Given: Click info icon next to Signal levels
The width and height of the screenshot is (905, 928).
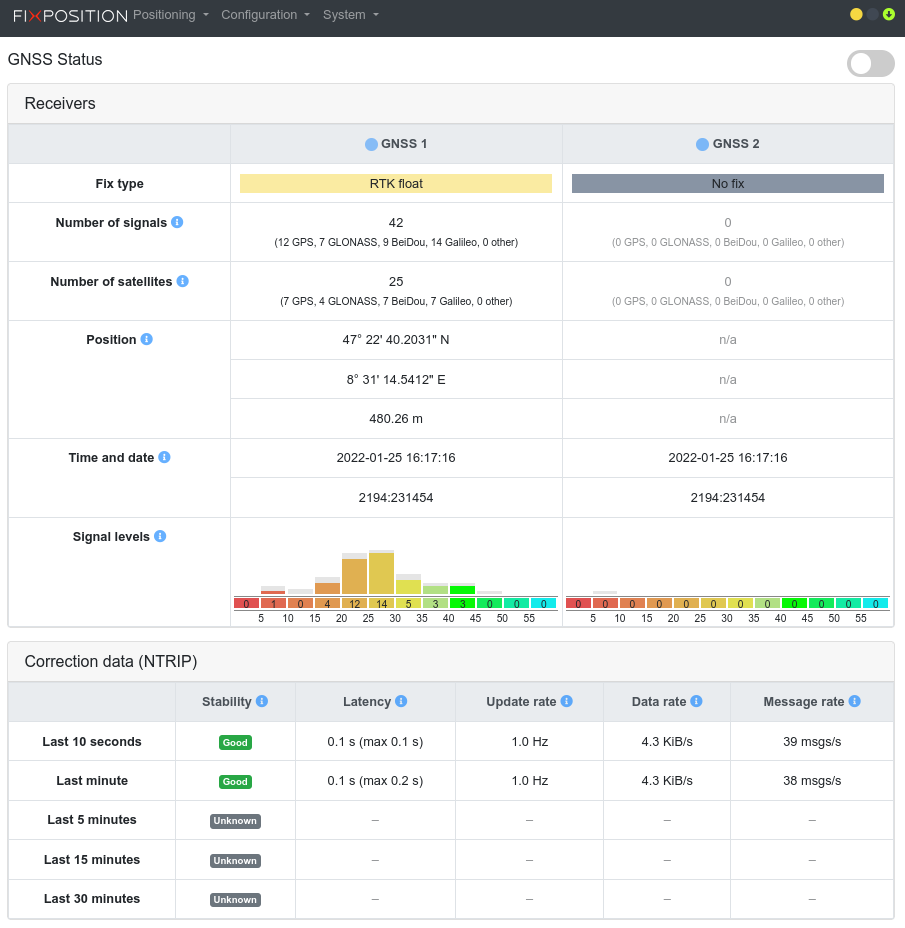Looking at the screenshot, I should tap(160, 536).
